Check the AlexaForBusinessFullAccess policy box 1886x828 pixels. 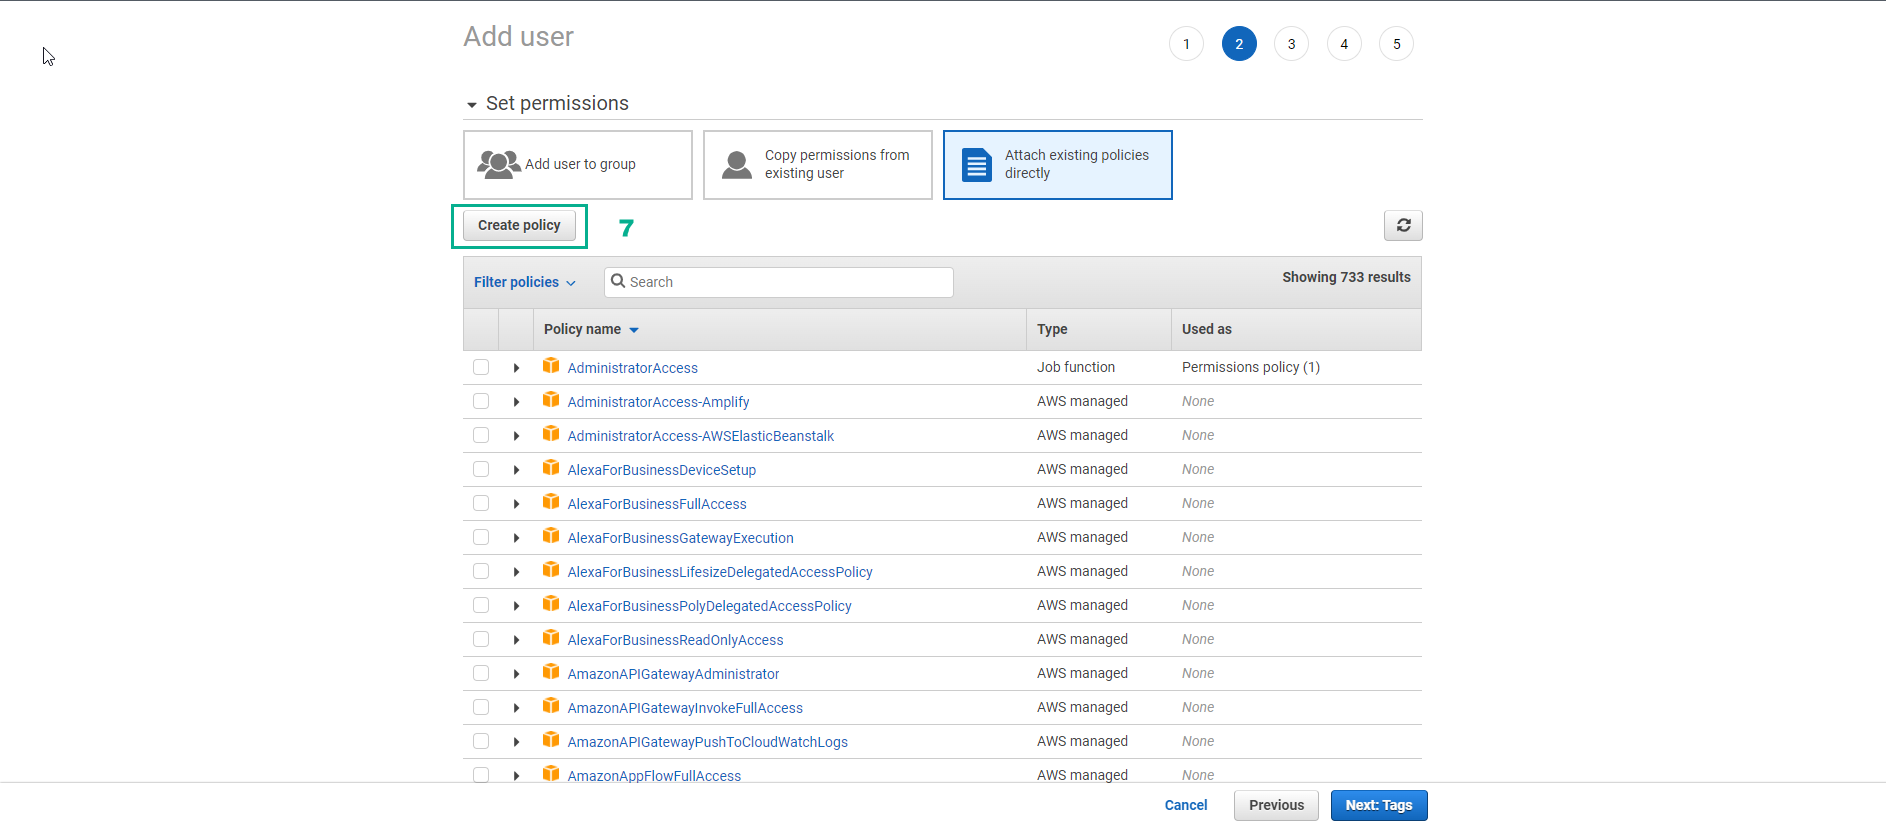481,503
